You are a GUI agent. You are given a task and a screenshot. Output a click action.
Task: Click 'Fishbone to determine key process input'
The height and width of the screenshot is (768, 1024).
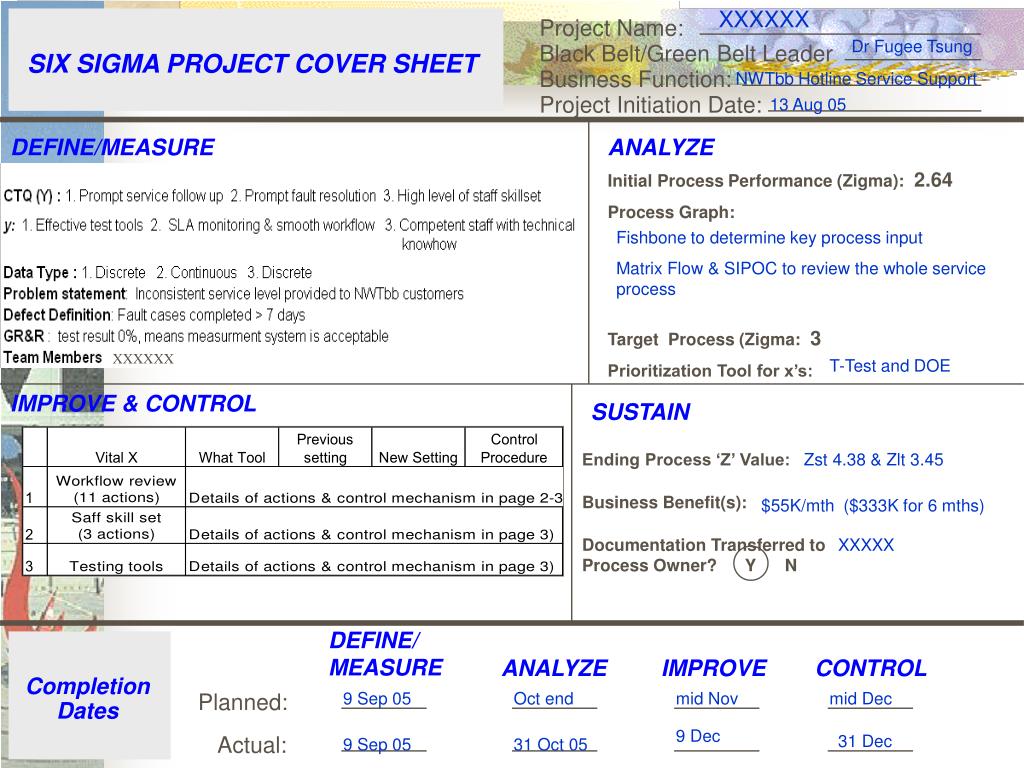tap(769, 238)
